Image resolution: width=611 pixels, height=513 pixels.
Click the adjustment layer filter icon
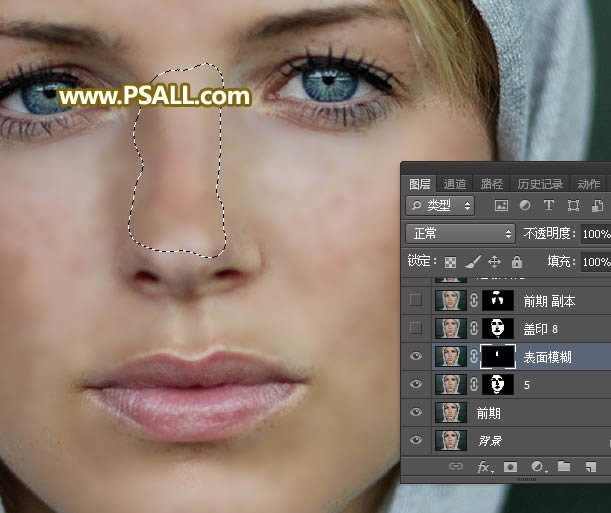pos(524,206)
